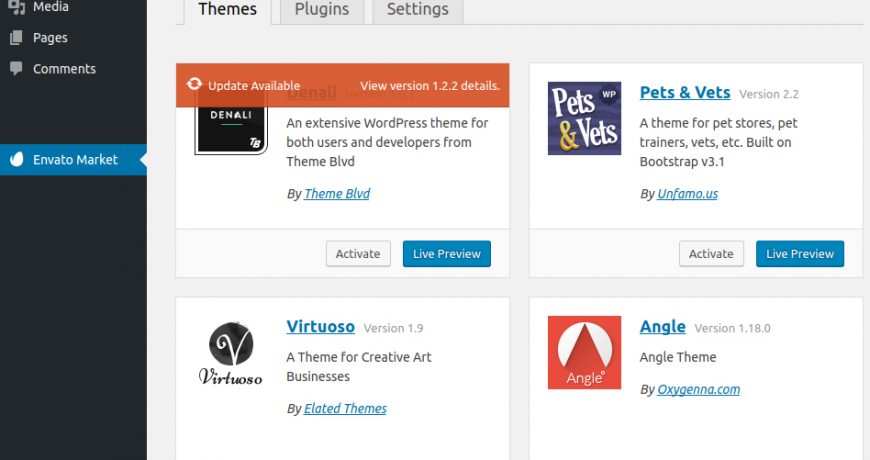Switch to the Settings tab

point(418,10)
